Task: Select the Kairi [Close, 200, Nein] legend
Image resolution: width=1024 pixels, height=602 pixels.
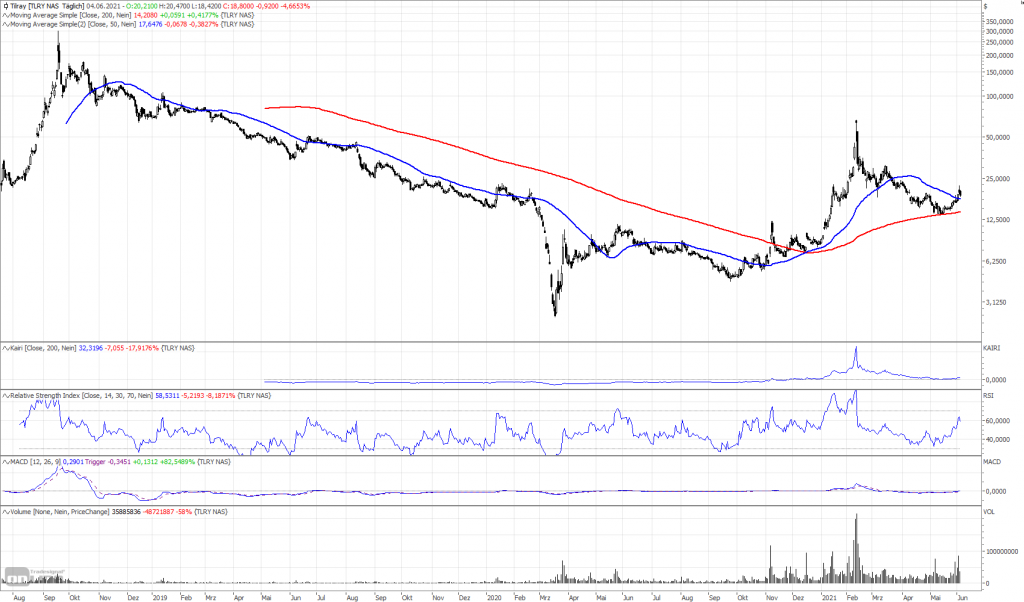Action: pos(43,348)
